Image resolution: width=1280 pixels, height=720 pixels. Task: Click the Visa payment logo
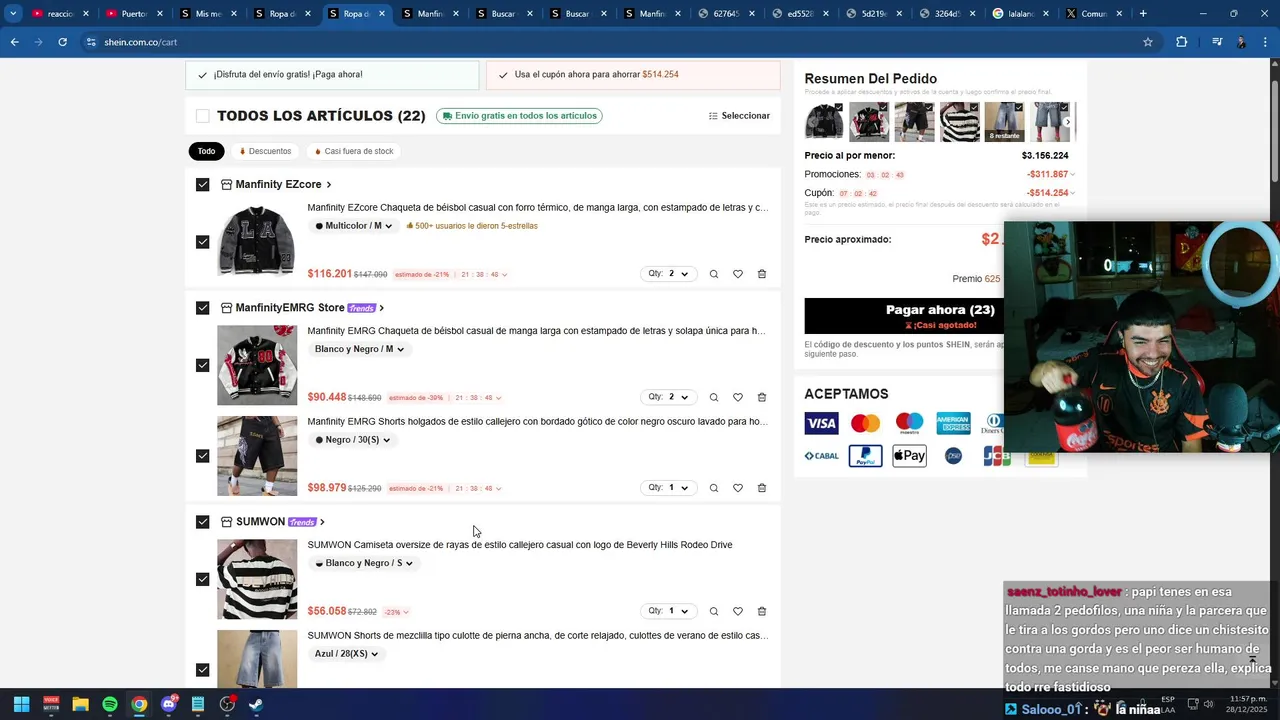(x=821, y=424)
